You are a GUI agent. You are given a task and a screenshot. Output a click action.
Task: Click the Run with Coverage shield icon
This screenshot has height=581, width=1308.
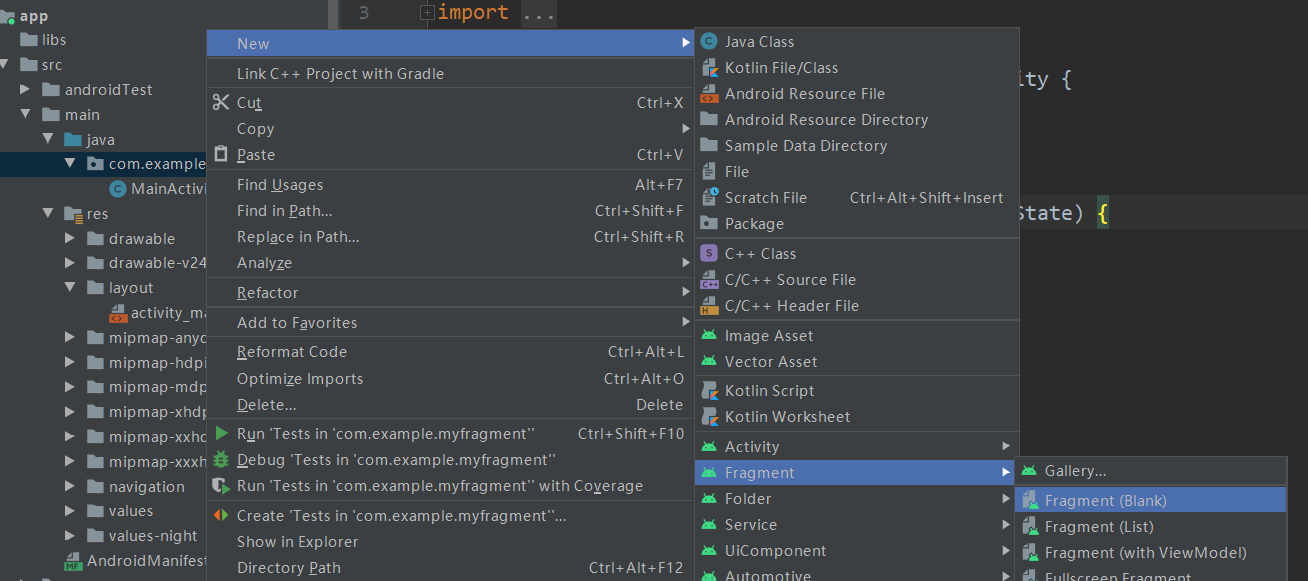221,486
